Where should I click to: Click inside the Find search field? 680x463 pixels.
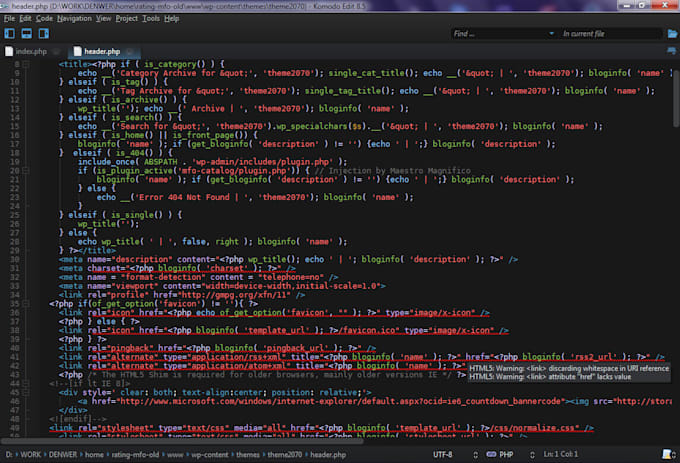click(495, 34)
